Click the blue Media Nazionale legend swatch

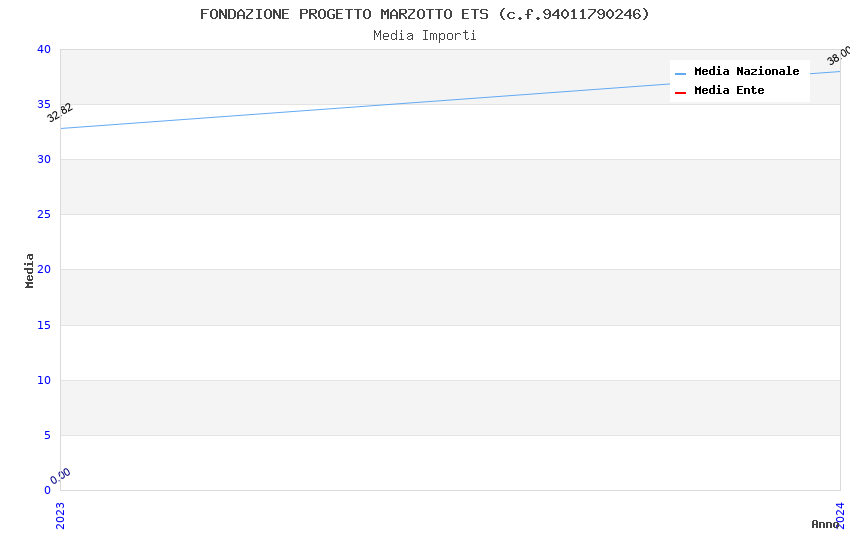tap(680, 73)
